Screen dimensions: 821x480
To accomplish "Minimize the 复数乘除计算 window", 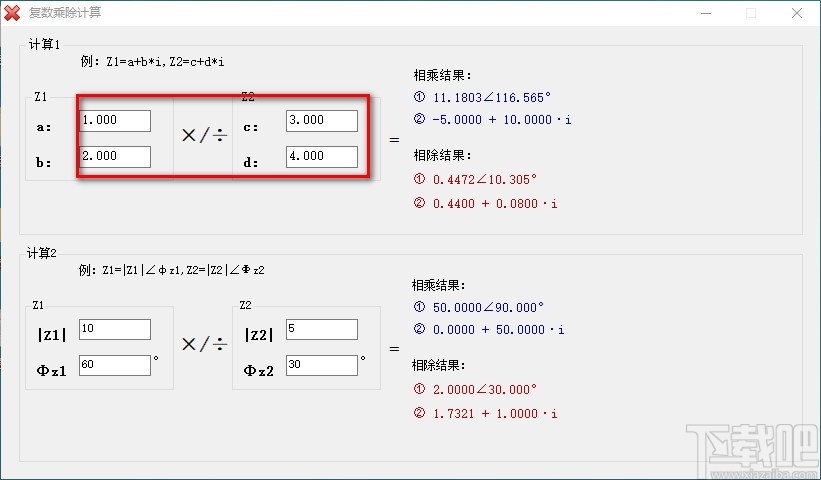I will coord(706,13).
